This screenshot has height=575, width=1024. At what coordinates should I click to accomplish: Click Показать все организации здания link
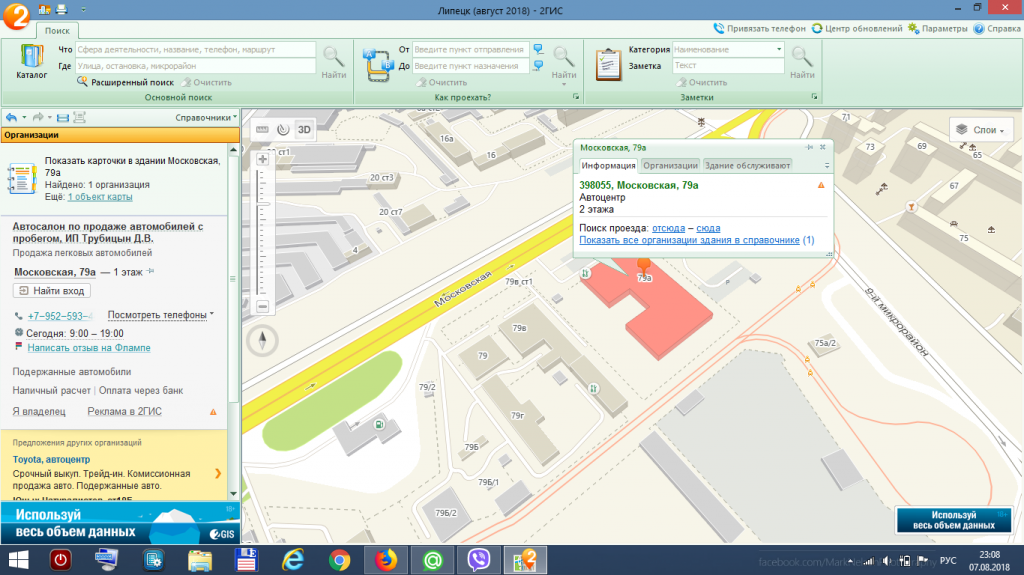click(x=689, y=240)
